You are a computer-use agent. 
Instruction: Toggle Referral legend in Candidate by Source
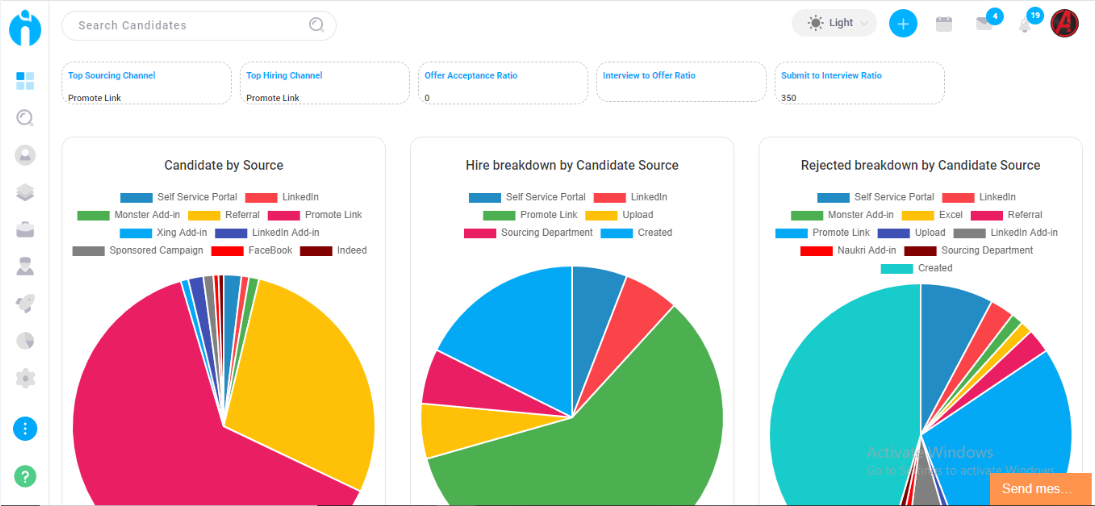pos(224,215)
